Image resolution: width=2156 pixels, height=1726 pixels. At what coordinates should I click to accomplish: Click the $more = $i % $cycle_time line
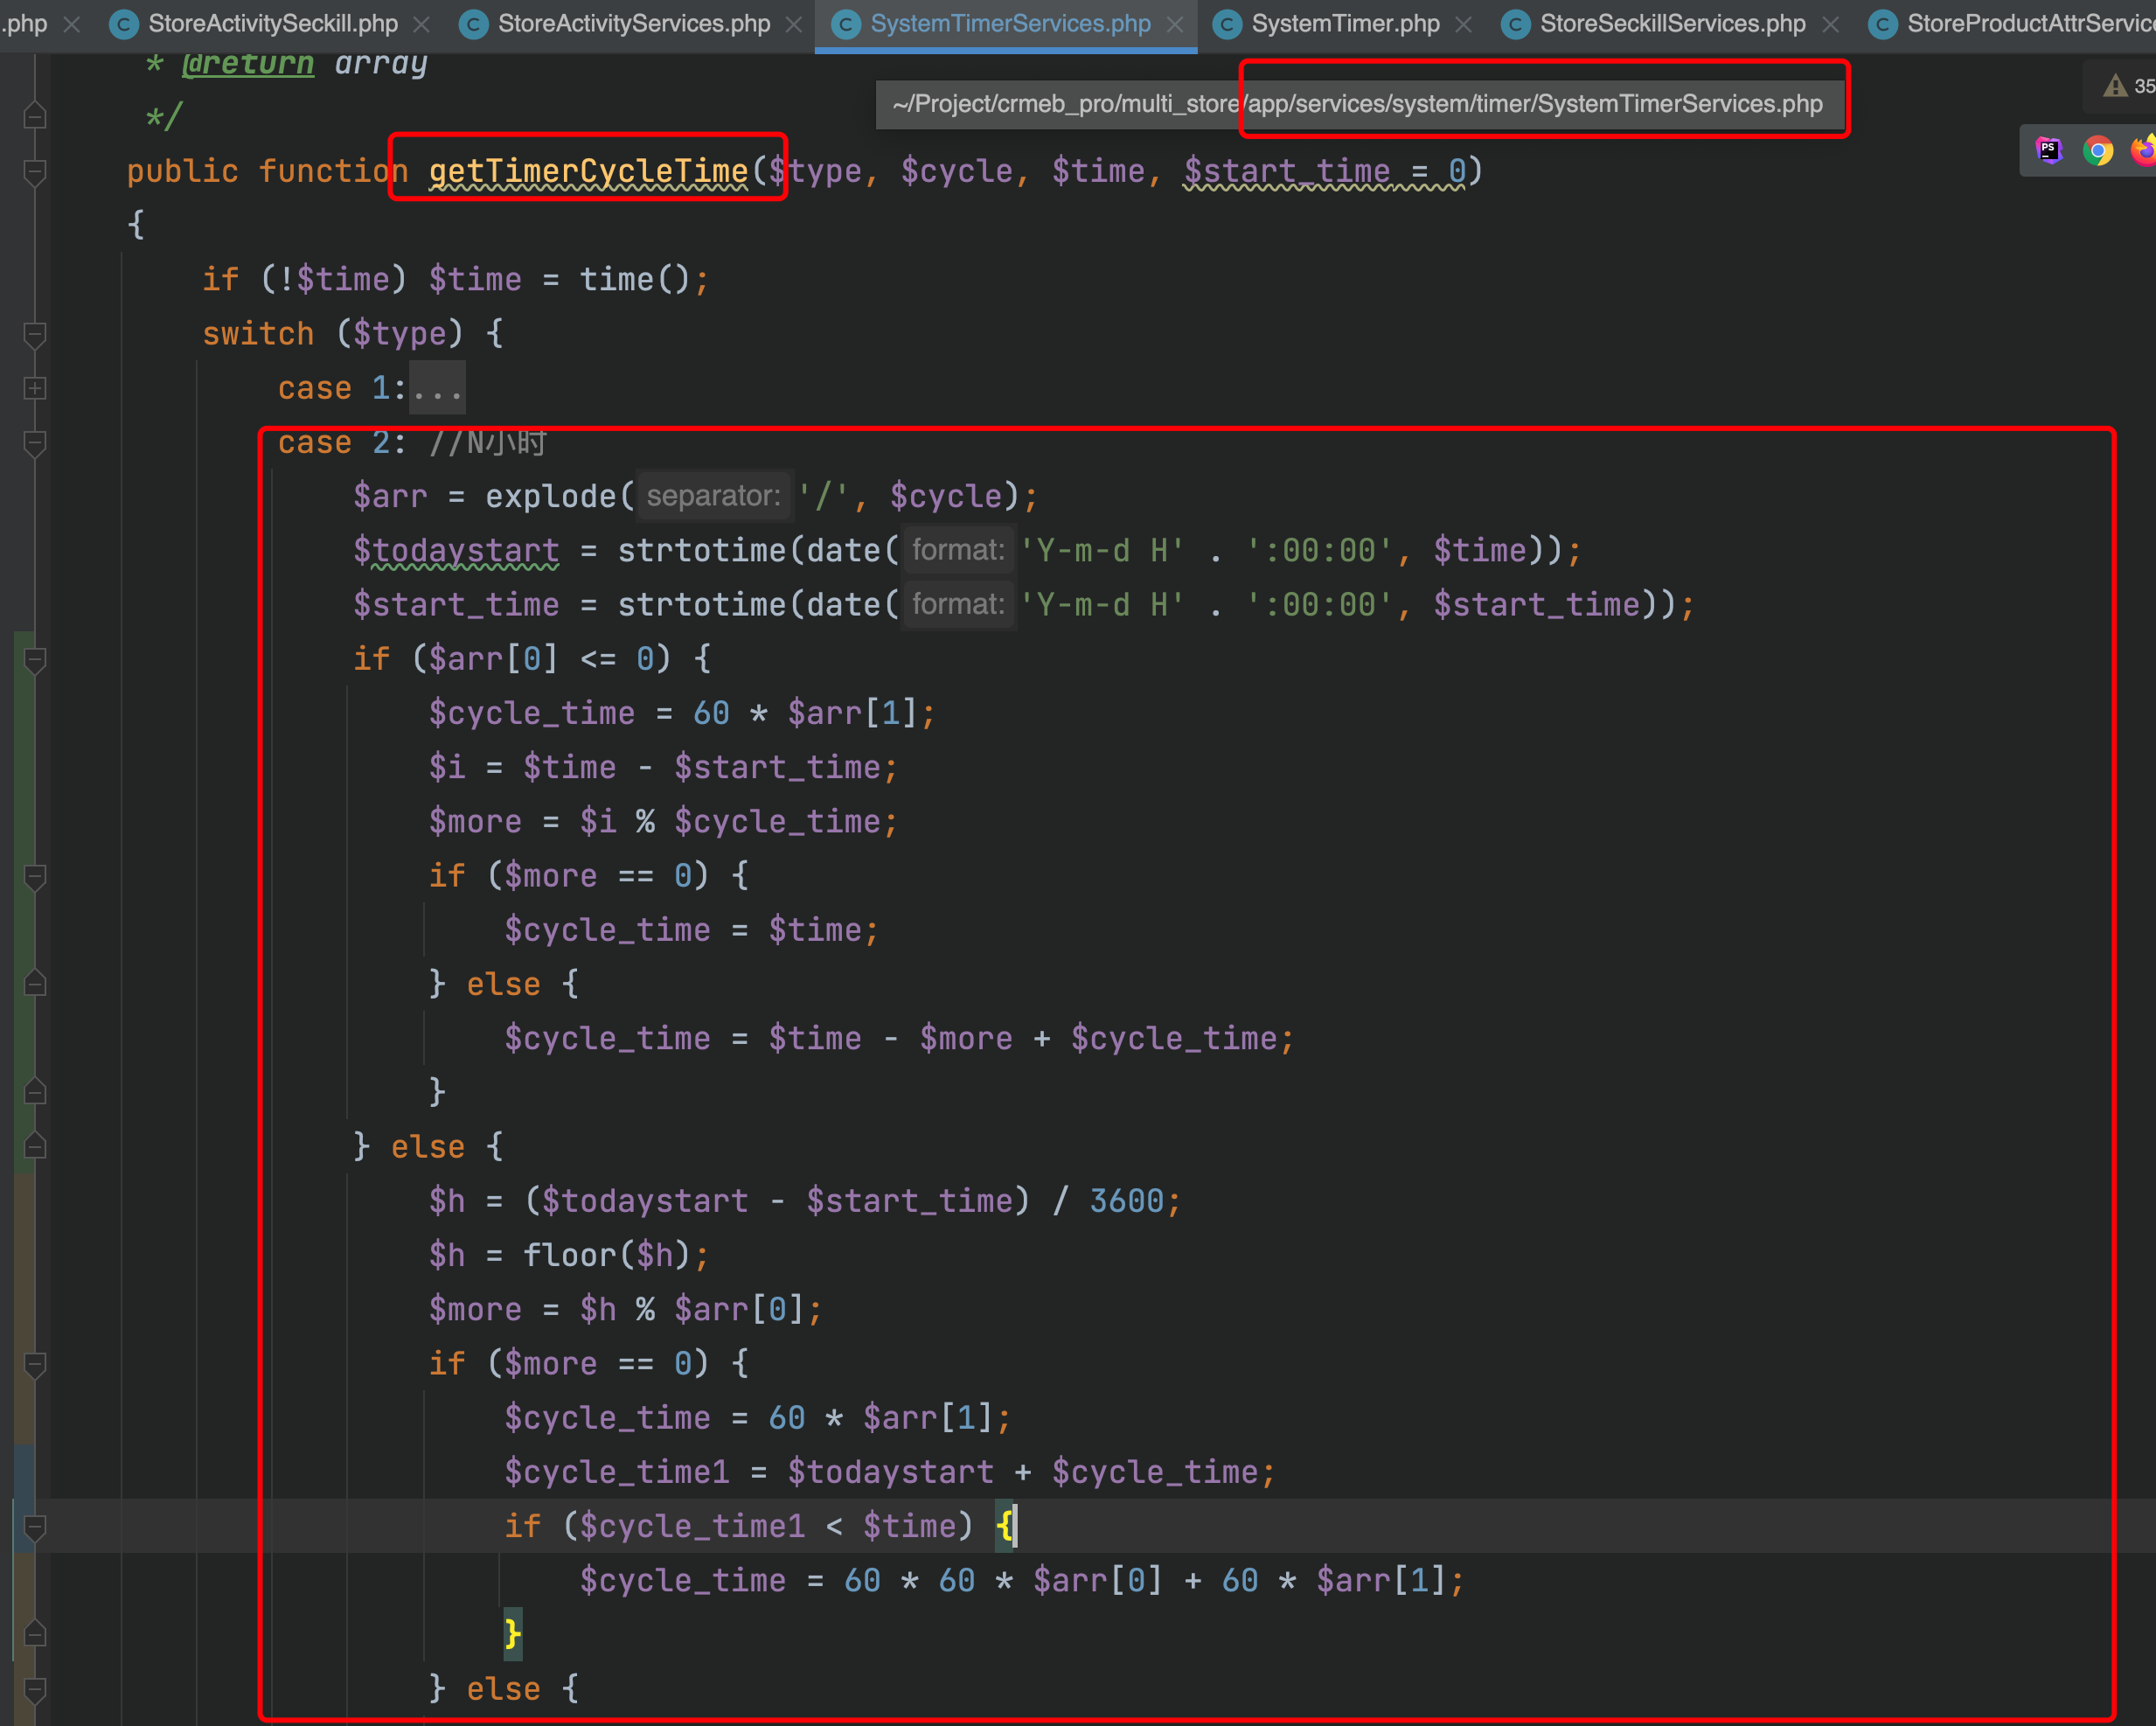(x=664, y=822)
